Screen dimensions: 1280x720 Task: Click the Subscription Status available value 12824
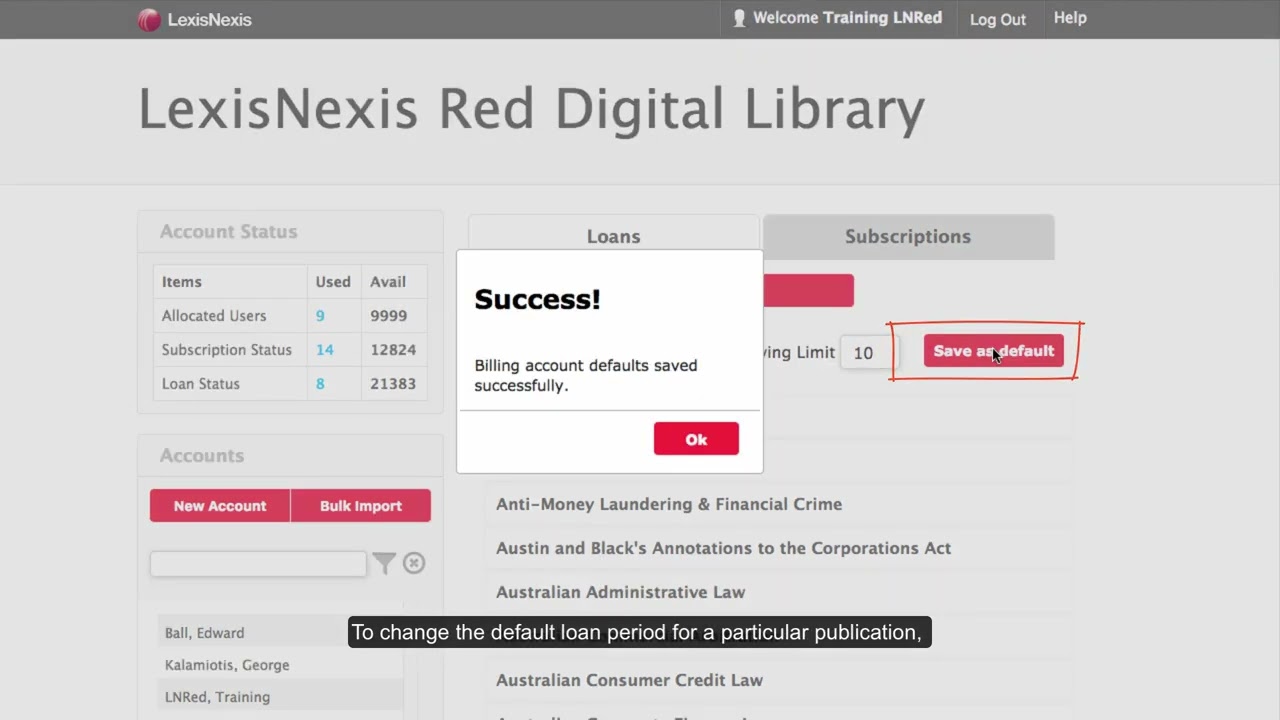pyautogui.click(x=393, y=350)
